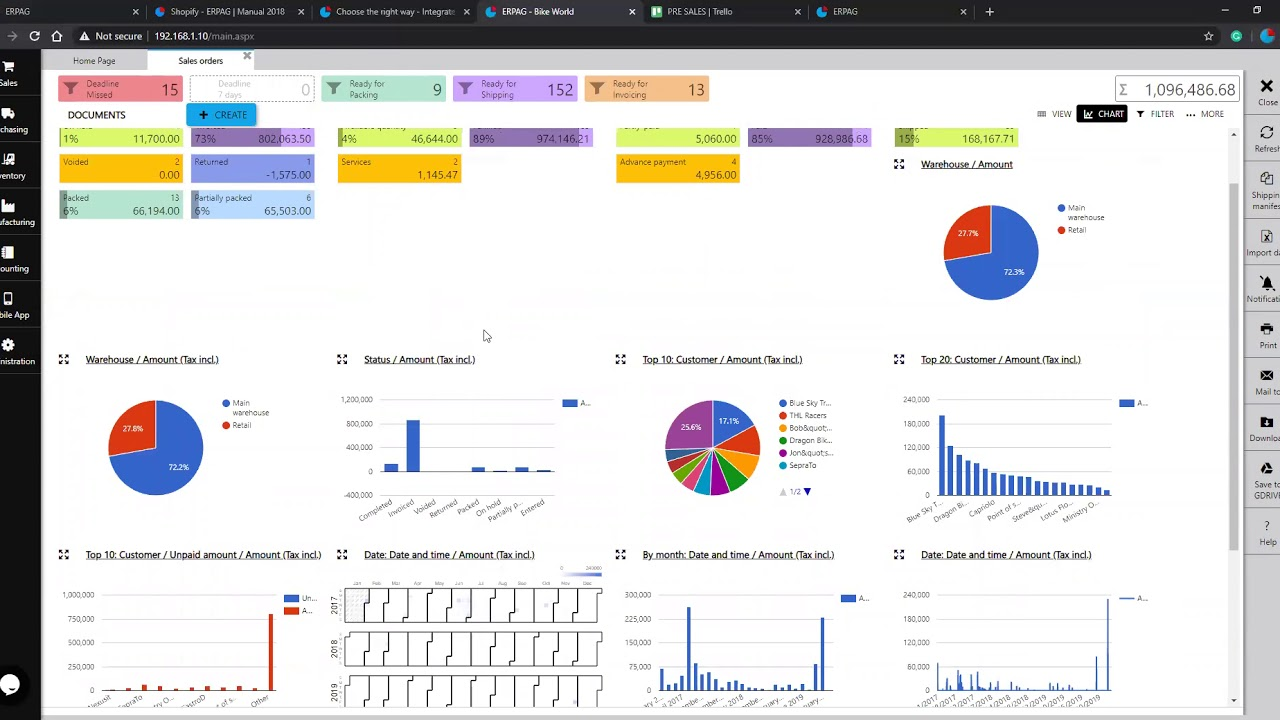
Task: Maximize the Top 20: Customer / Amount chart
Action: pyautogui.click(x=899, y=359)
